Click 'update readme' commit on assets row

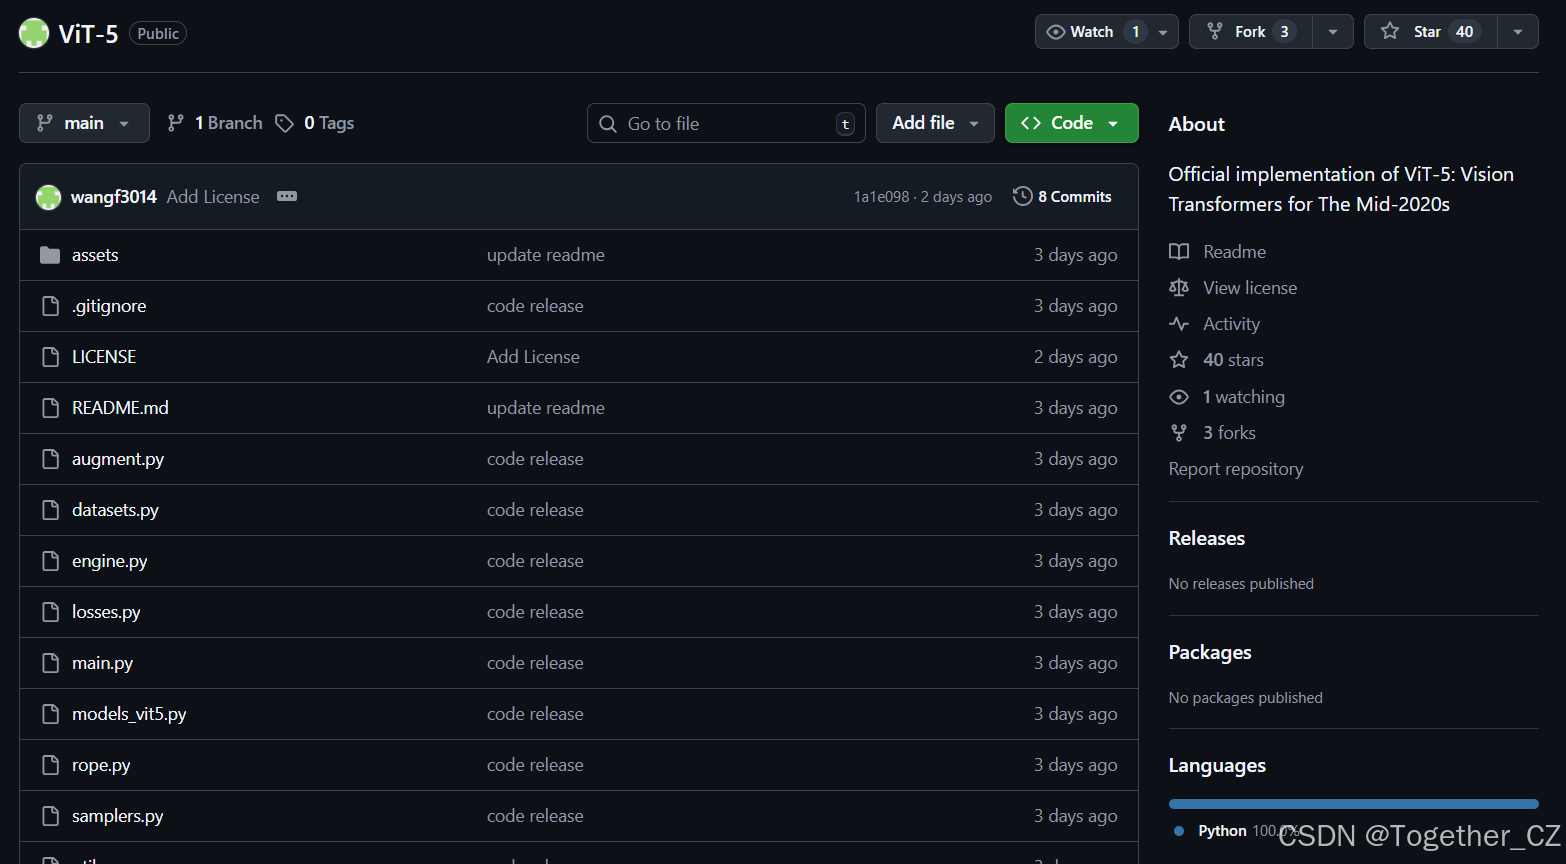[546, 255]
